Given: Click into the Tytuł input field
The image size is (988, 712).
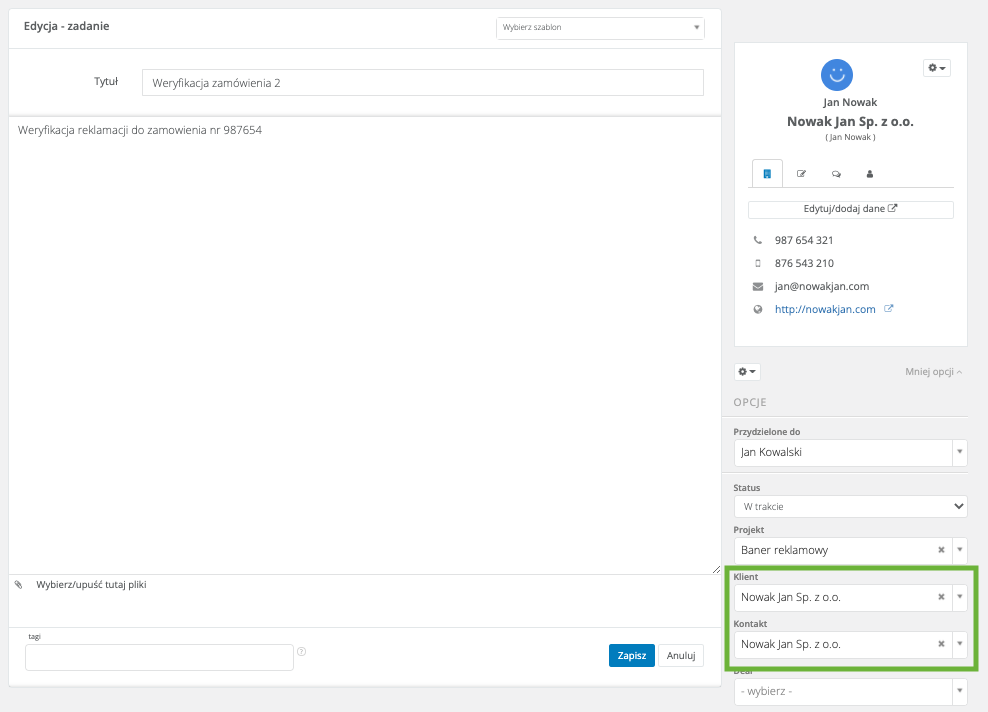Looking at the screenshot, I should 422,83.
